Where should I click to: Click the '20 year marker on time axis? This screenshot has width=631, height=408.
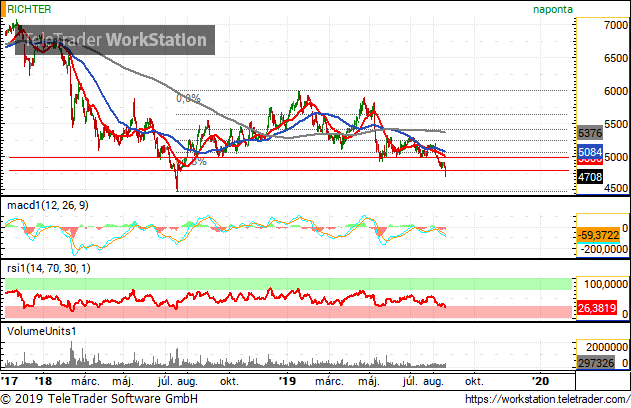pos(540,381)
